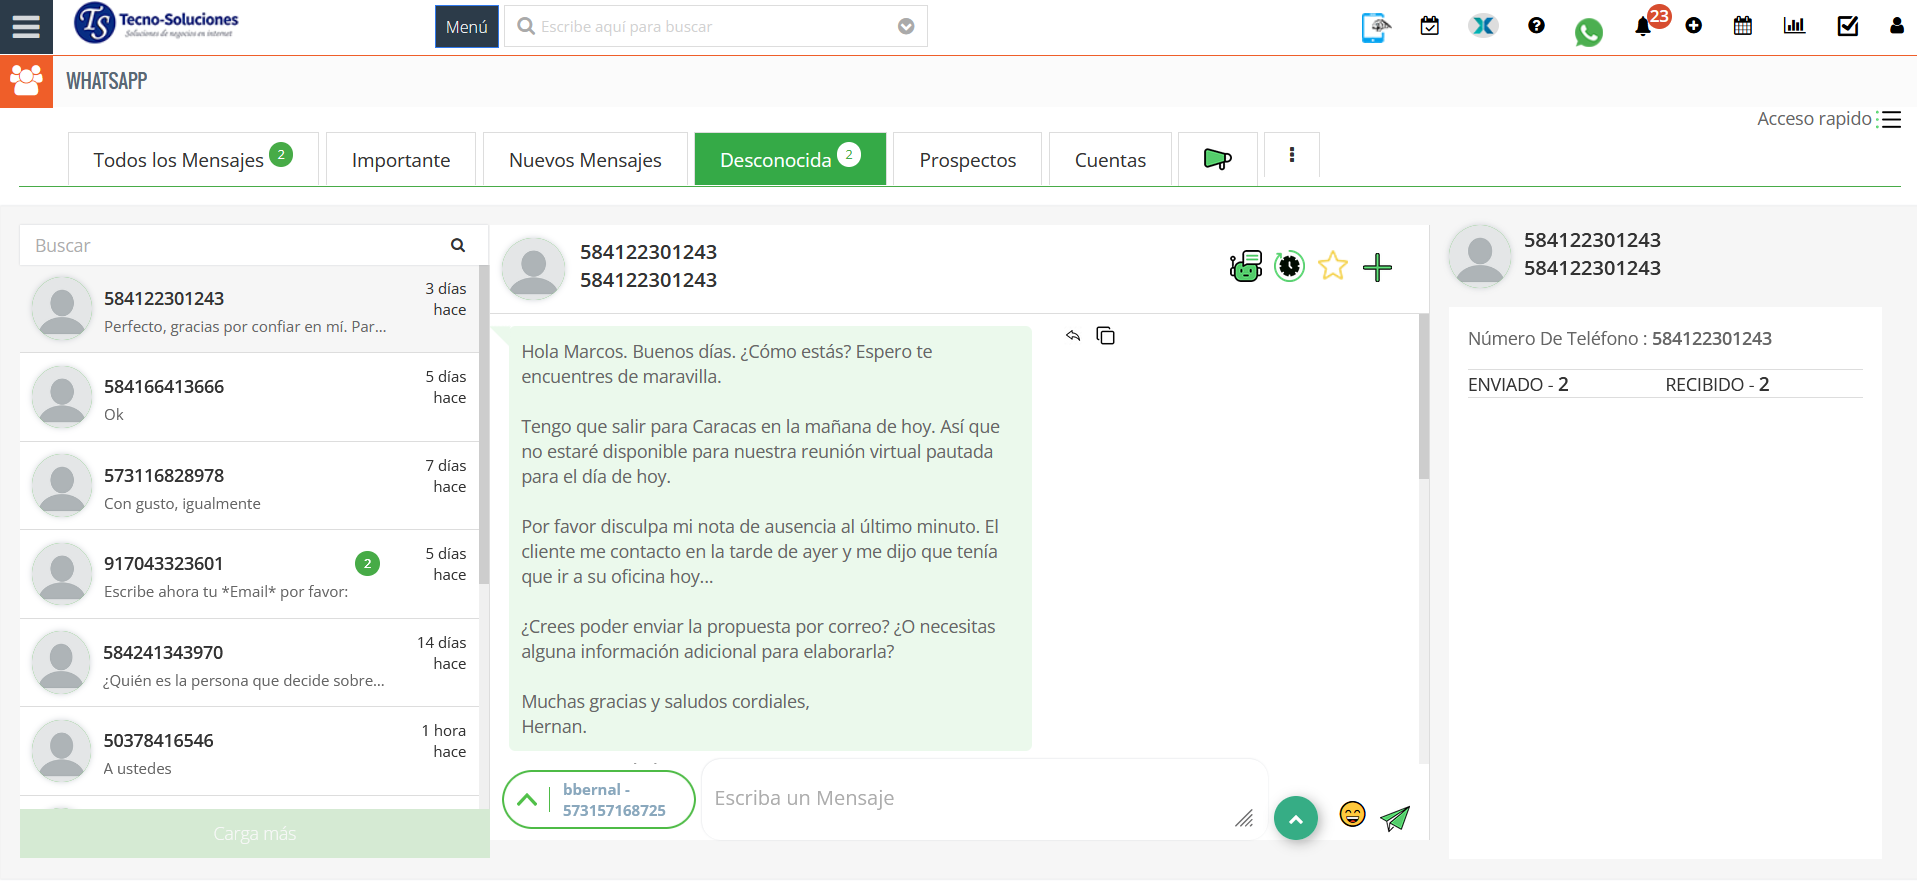Switch to the Prospectos tab
The width and height of the screenshot is (1917, 886).
(x=967, y=160)
